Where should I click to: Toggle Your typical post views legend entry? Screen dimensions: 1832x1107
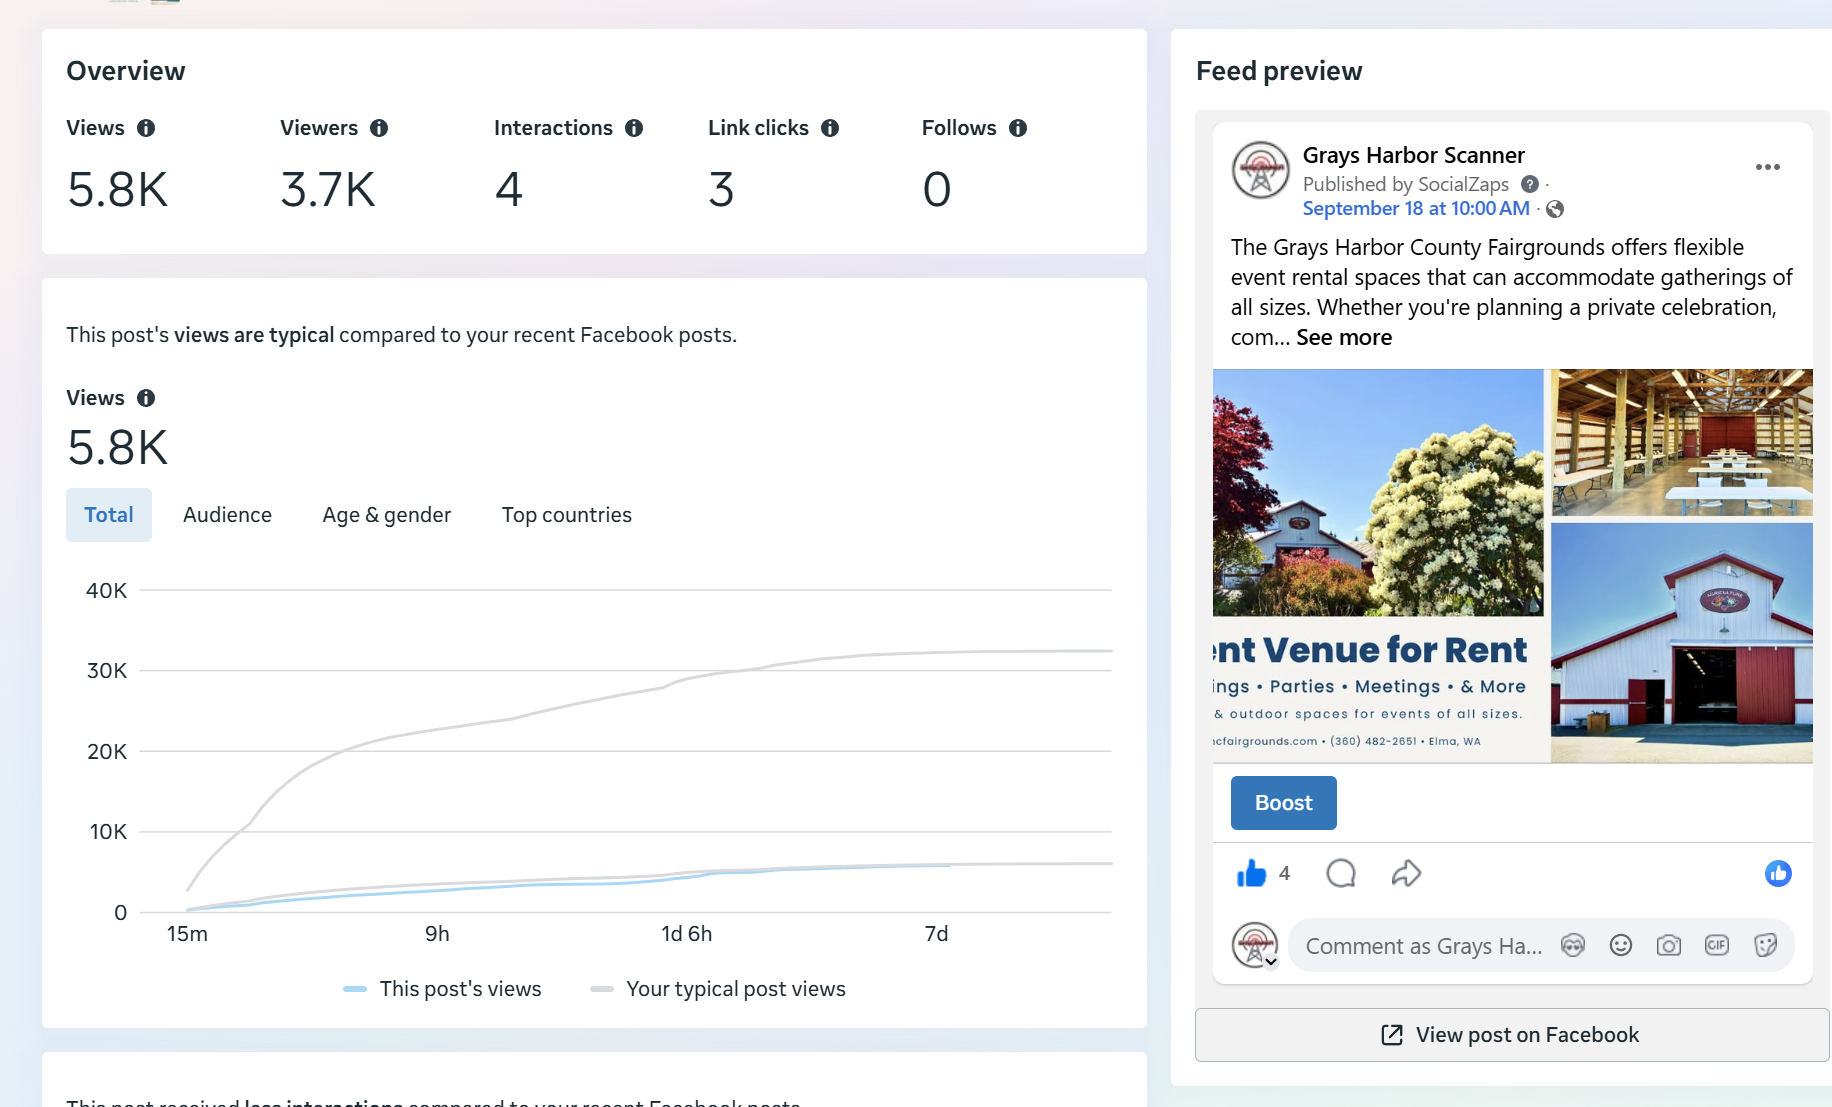(718, 989)
